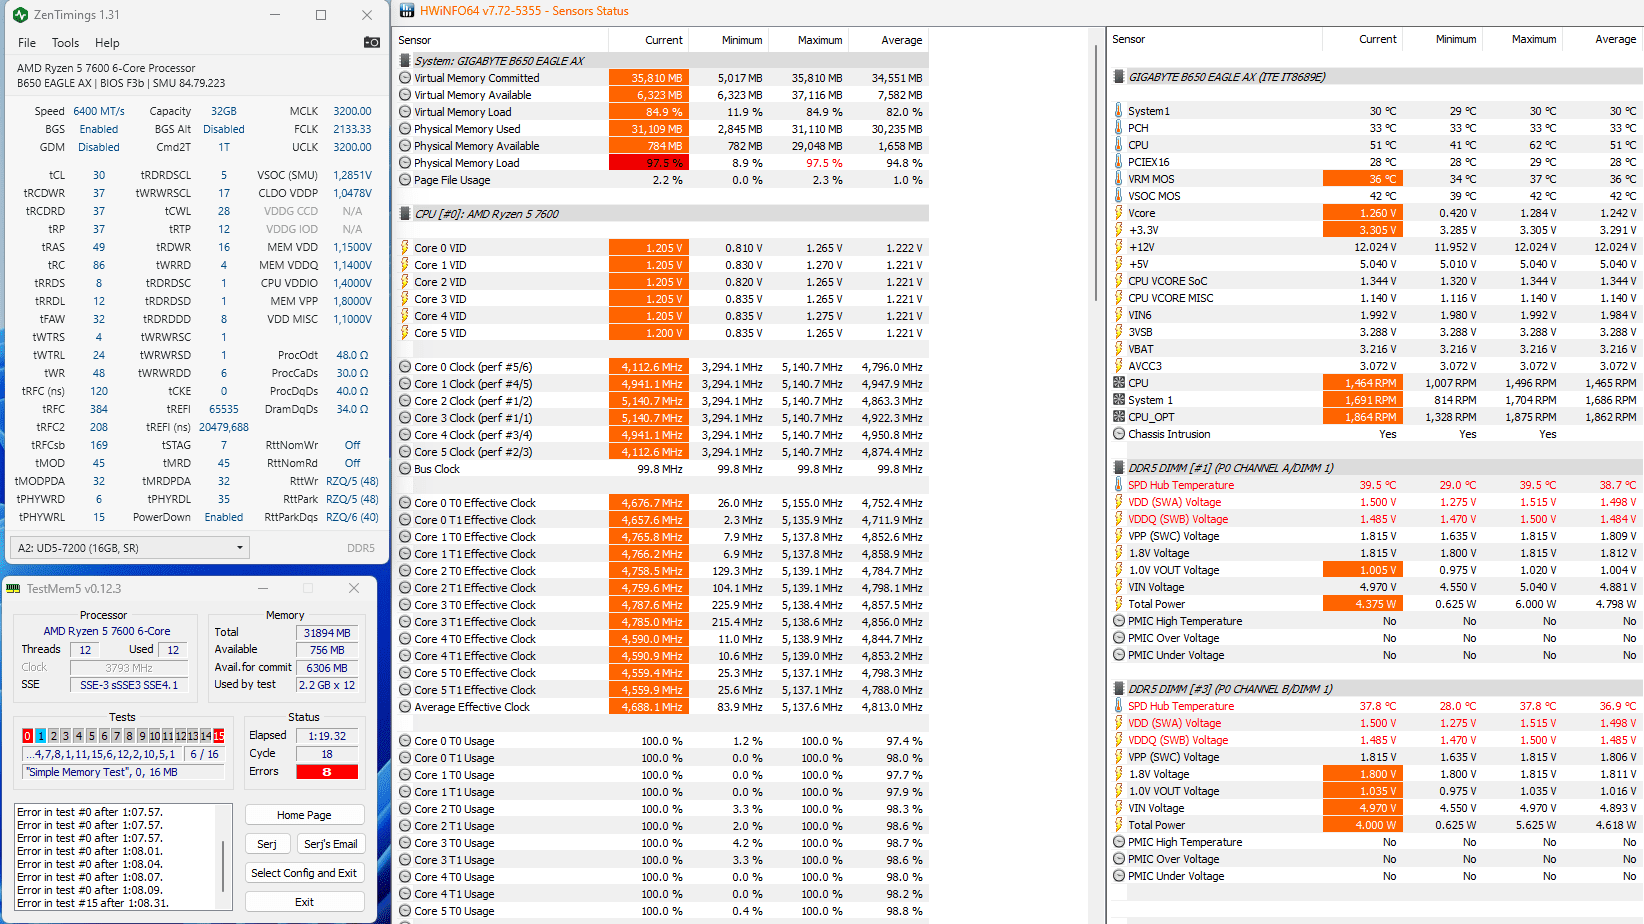Select the Virtual Memory Committed row icon
Viewport: 1644px width, 924px height.
pos(405,78)
